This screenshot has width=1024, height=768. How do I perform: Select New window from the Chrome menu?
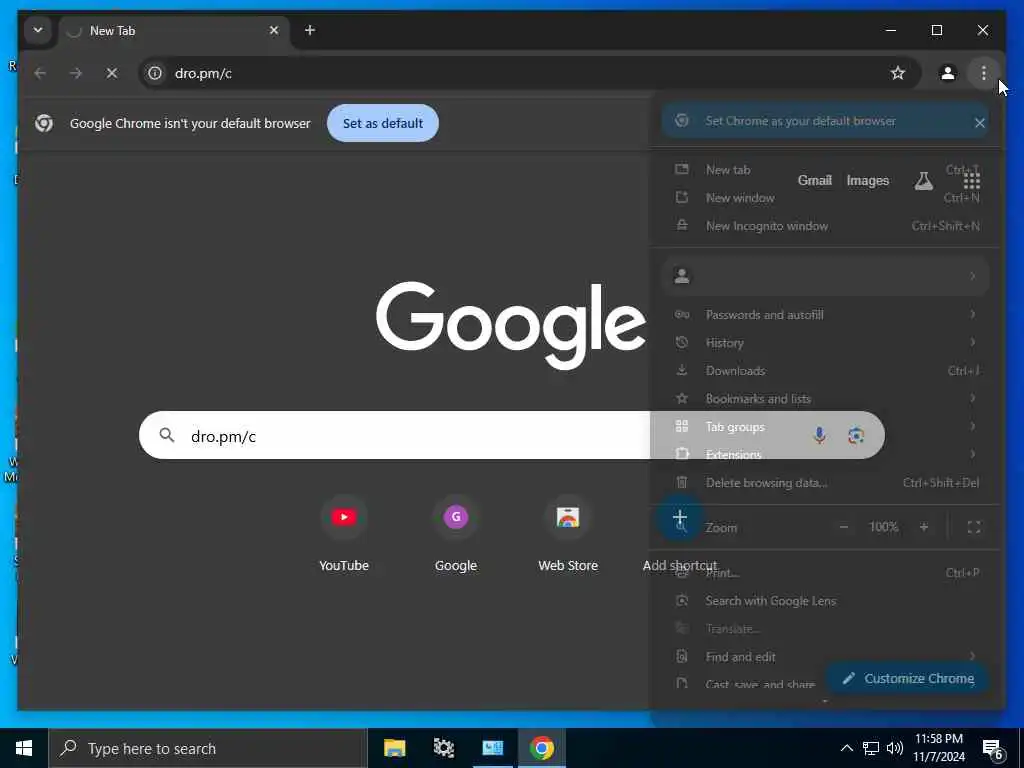(x=825, y=198)
